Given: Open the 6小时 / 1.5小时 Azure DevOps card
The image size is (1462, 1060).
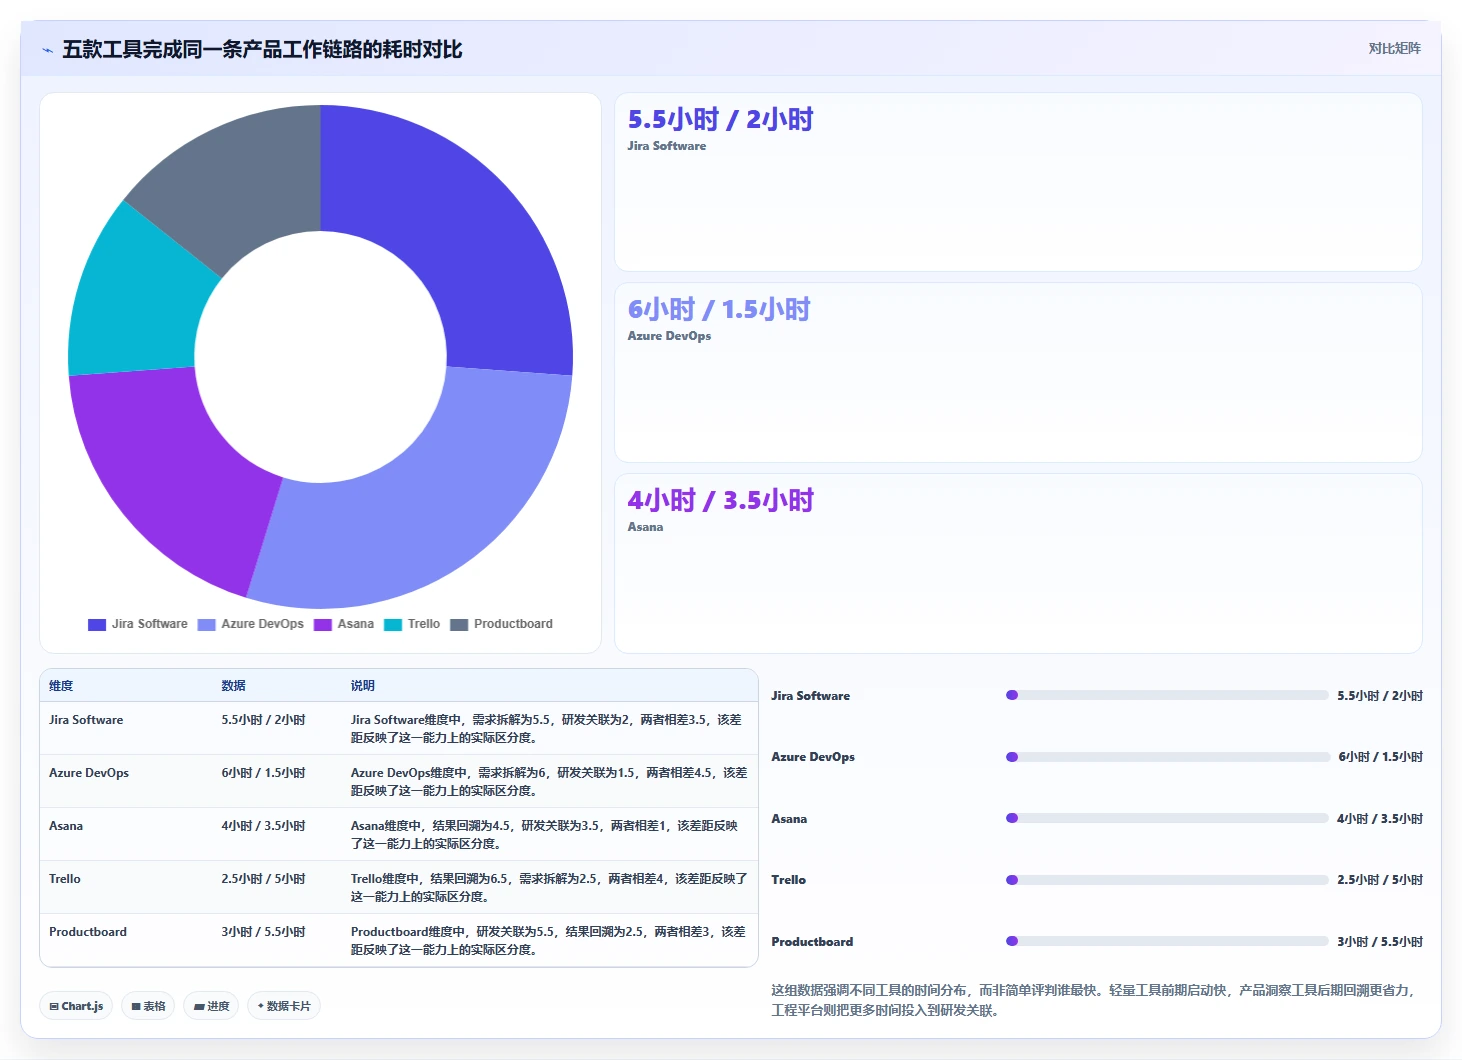Looking at the screenshot, I should [1018, 372].
